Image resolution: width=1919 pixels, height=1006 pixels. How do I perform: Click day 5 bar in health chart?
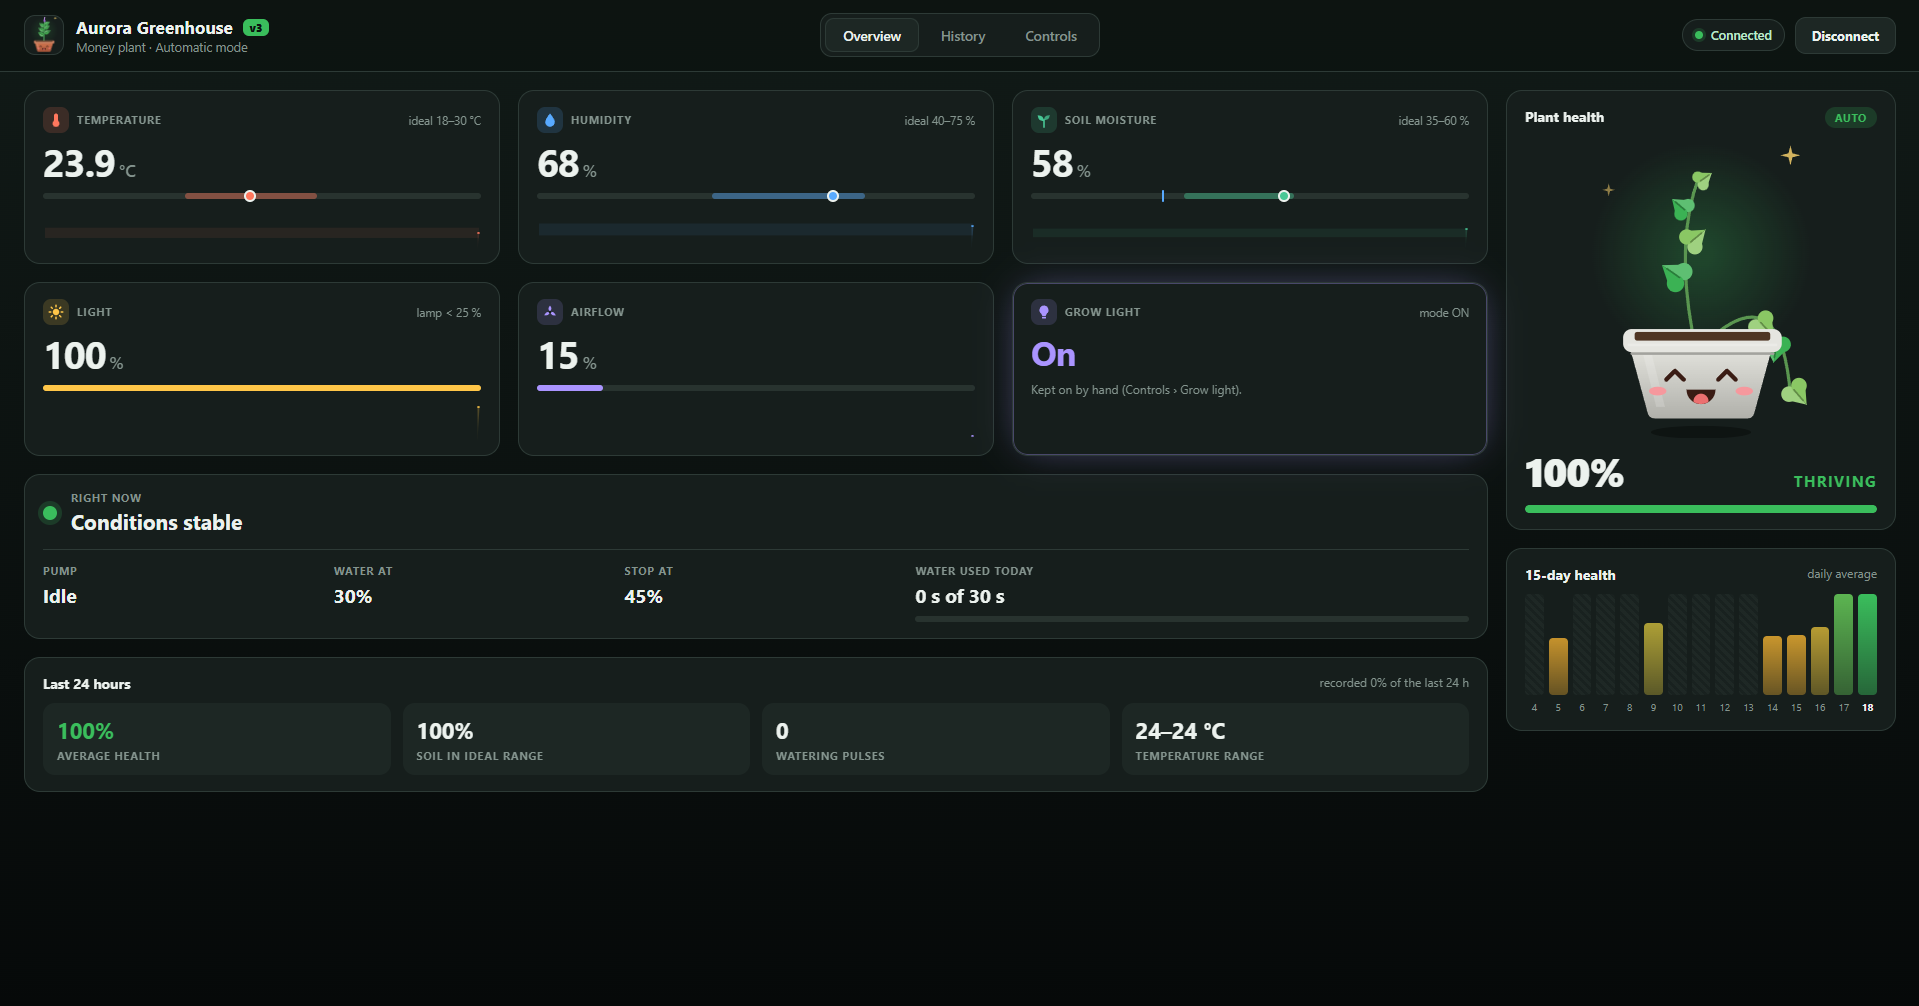coord(1558,666)
